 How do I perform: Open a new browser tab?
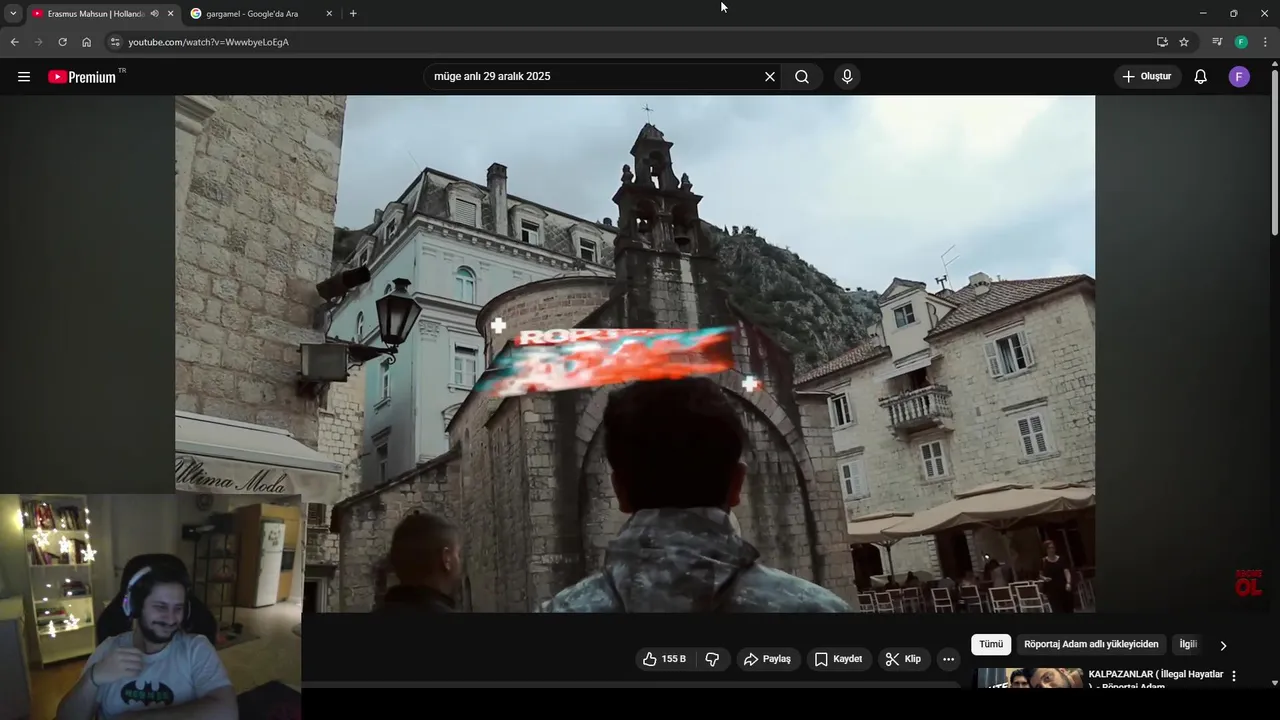point(353,13)
